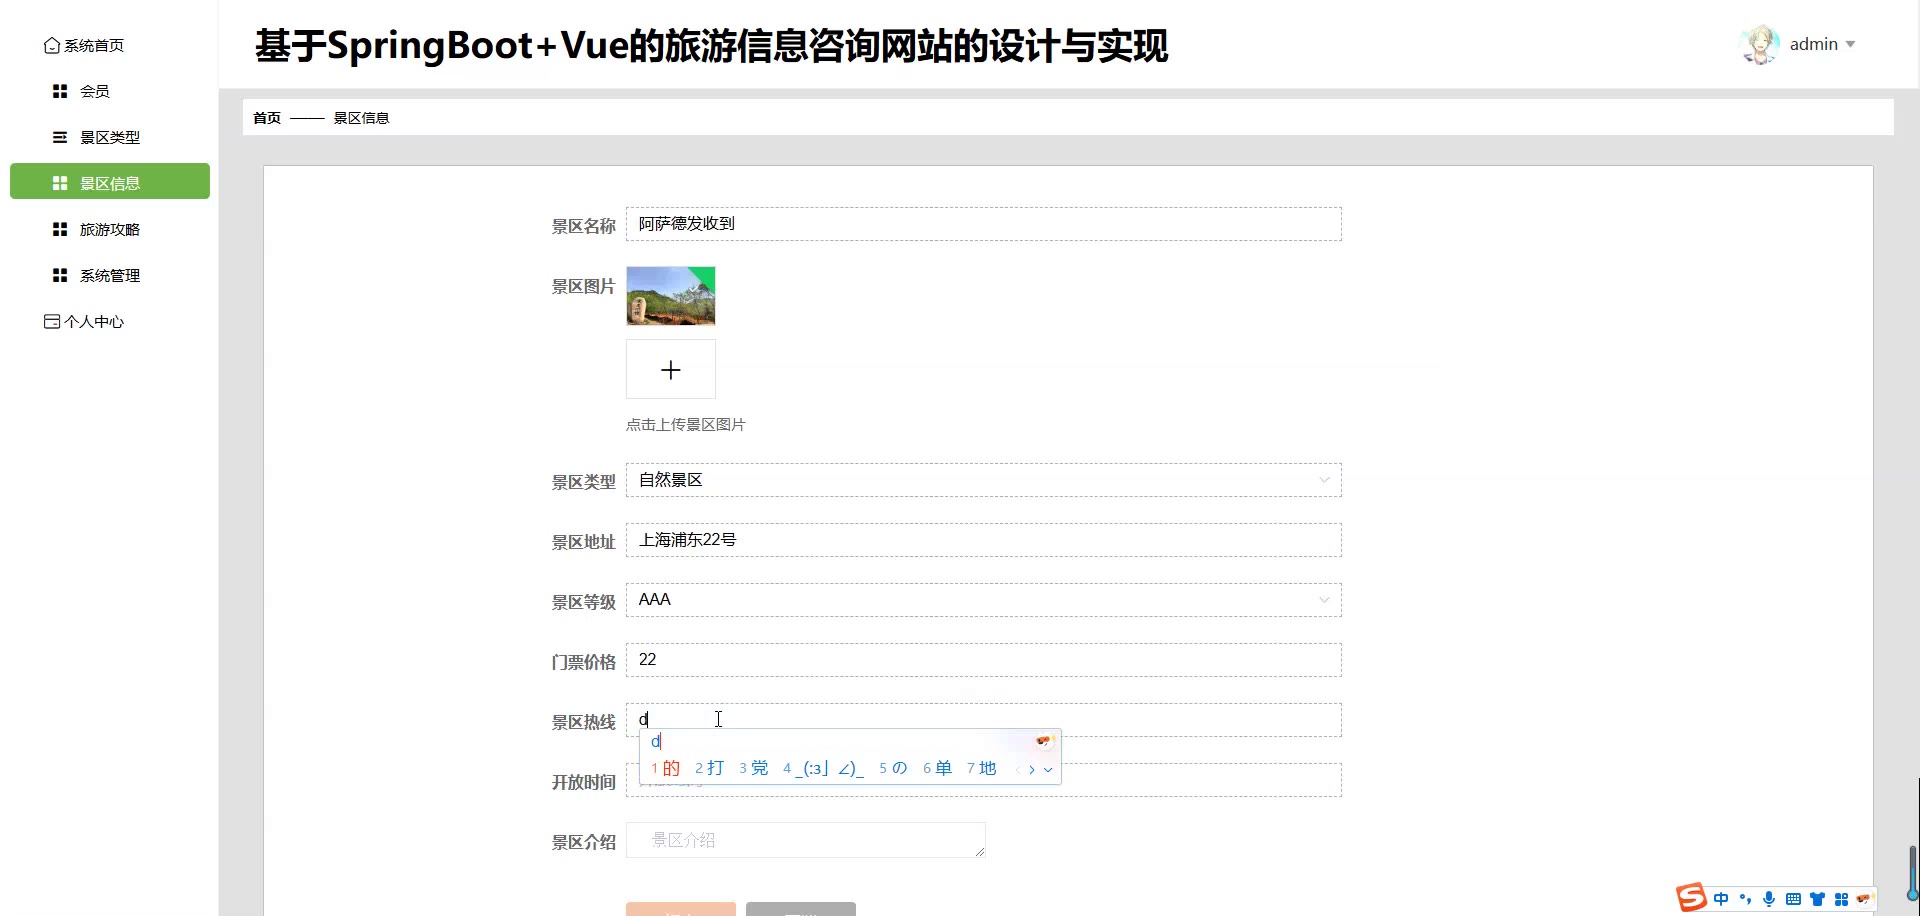Viewport: 1920px width, 916px height.
Task: Click the card icon beside 个人中心
Action: coord(52,322)
